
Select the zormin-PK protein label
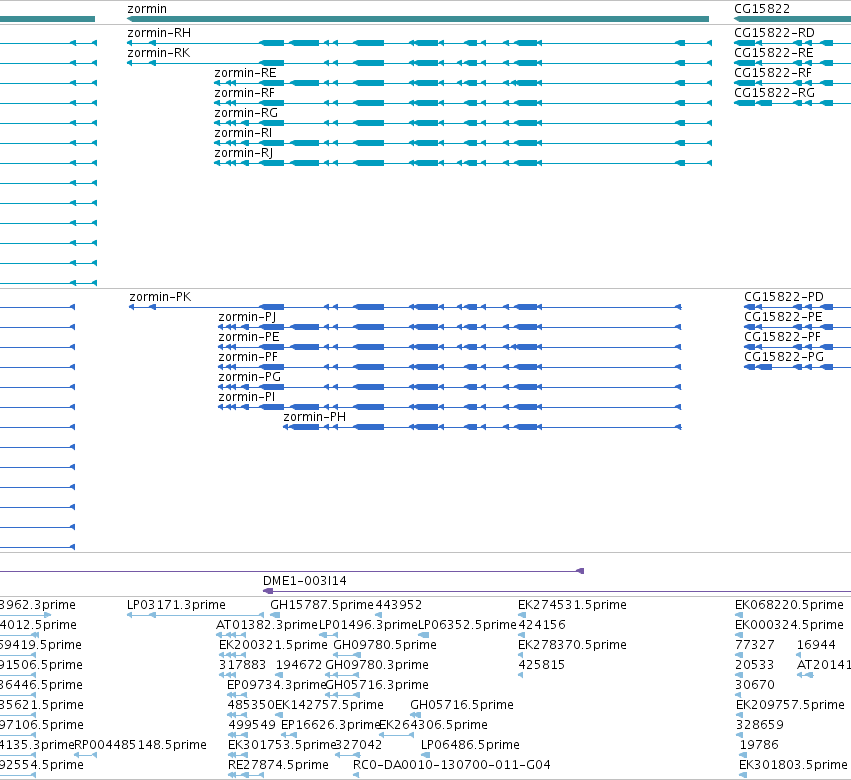click(x=160, y=297)
